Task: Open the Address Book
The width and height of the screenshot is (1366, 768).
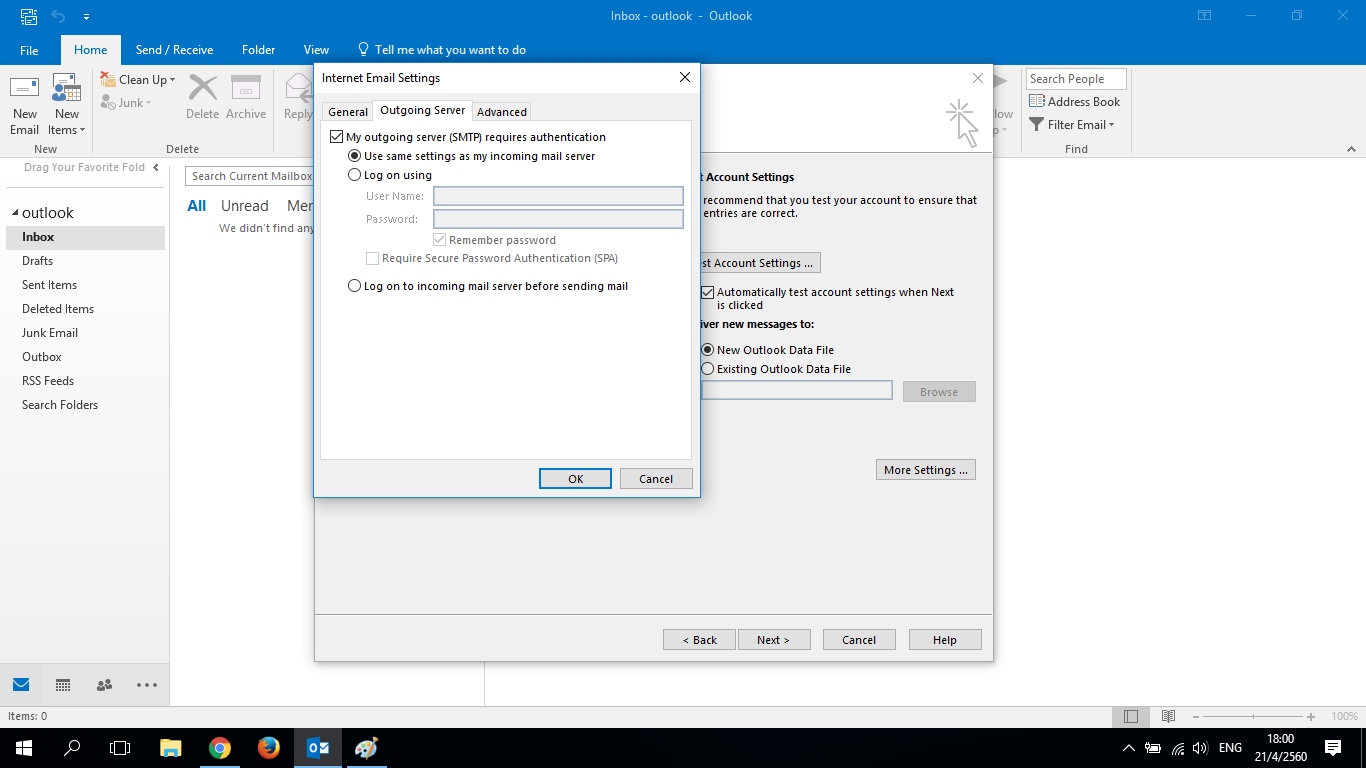Action: pos(1074,101)
